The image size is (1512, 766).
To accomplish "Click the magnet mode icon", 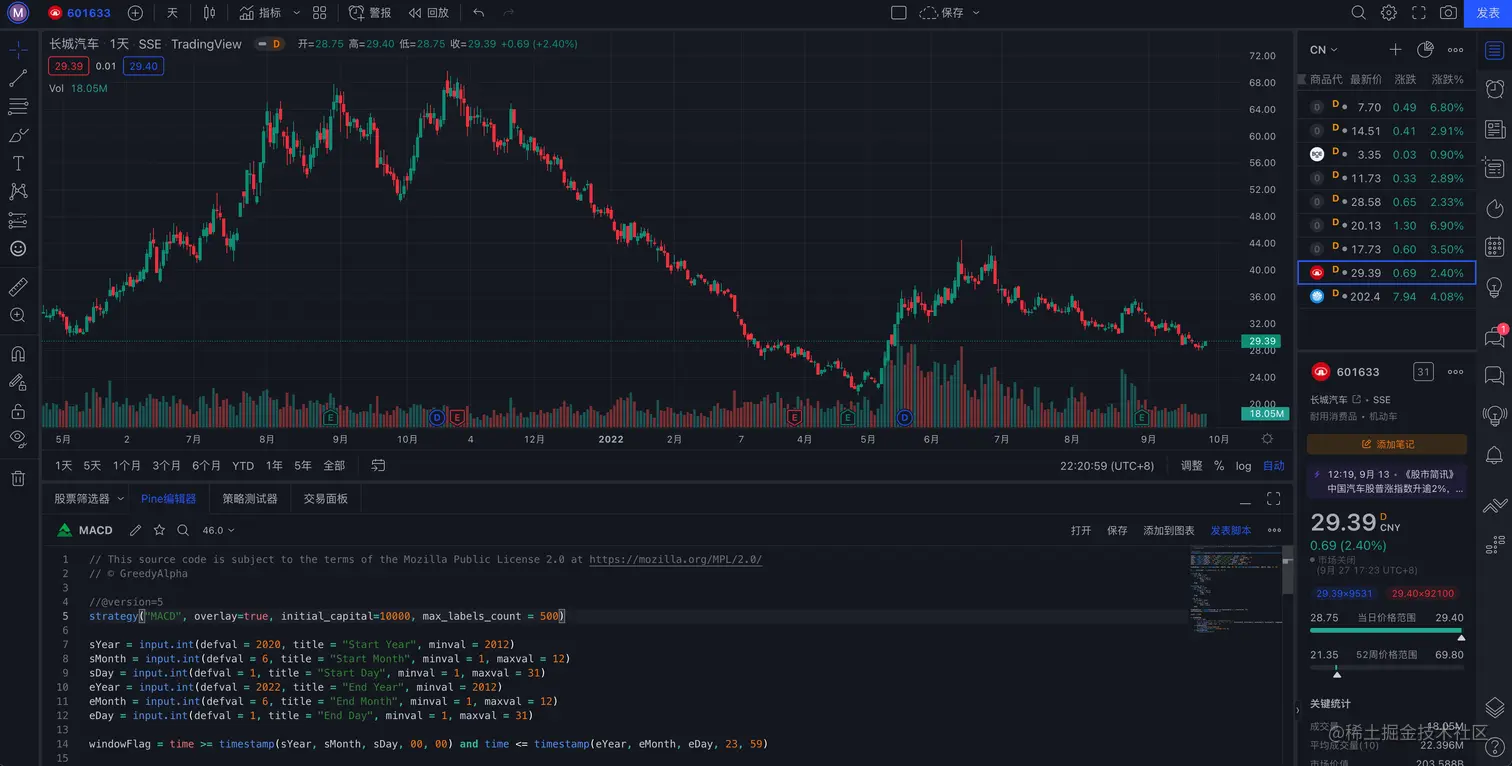I will [18, 354].
